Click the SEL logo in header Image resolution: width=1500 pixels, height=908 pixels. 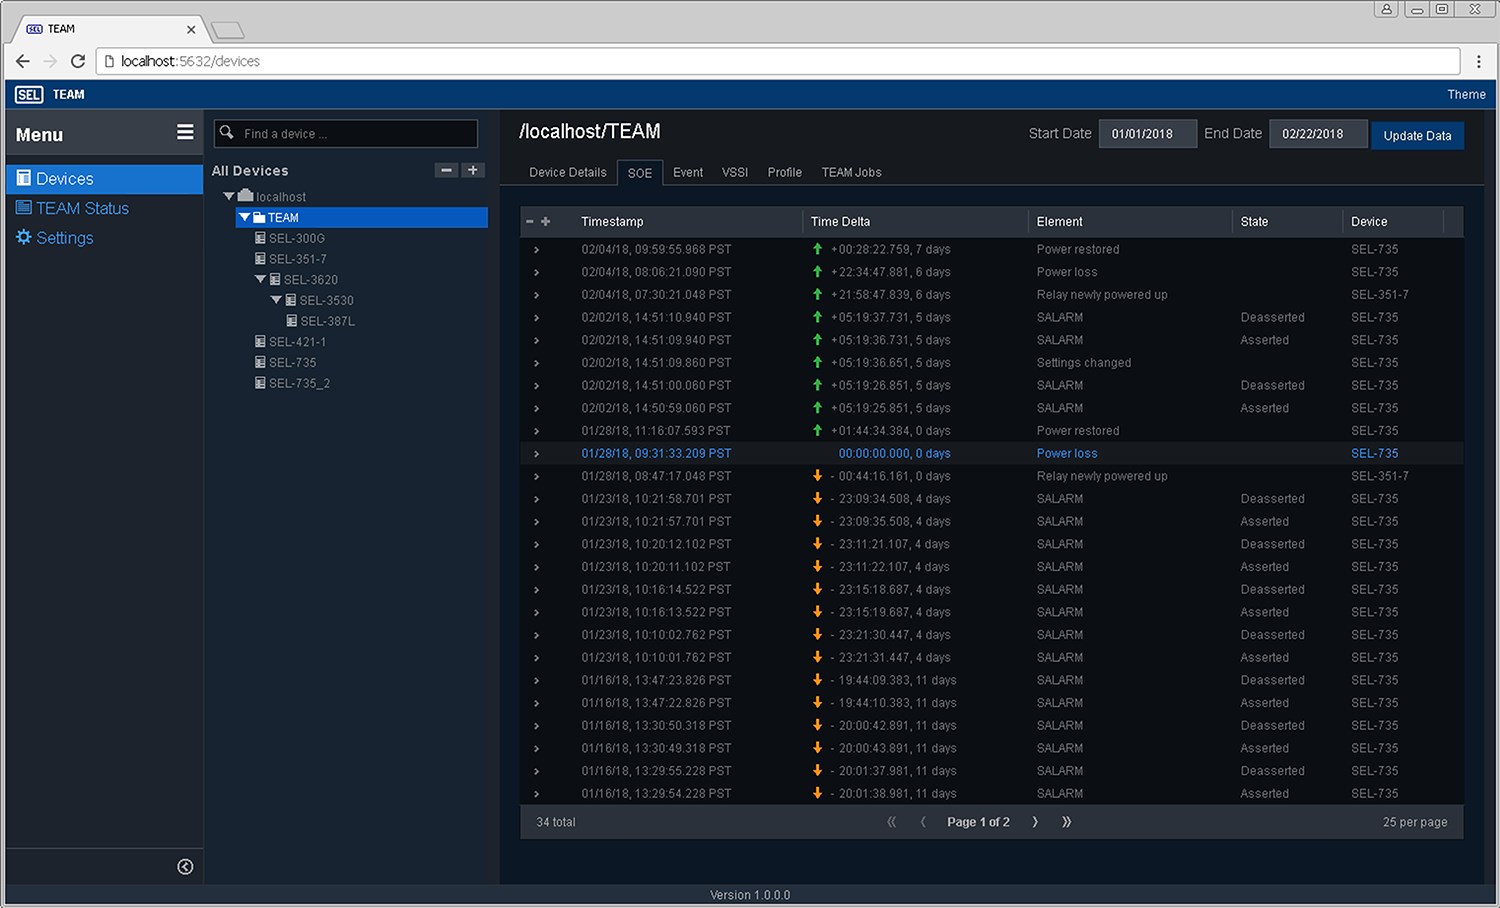coord(29,94)
